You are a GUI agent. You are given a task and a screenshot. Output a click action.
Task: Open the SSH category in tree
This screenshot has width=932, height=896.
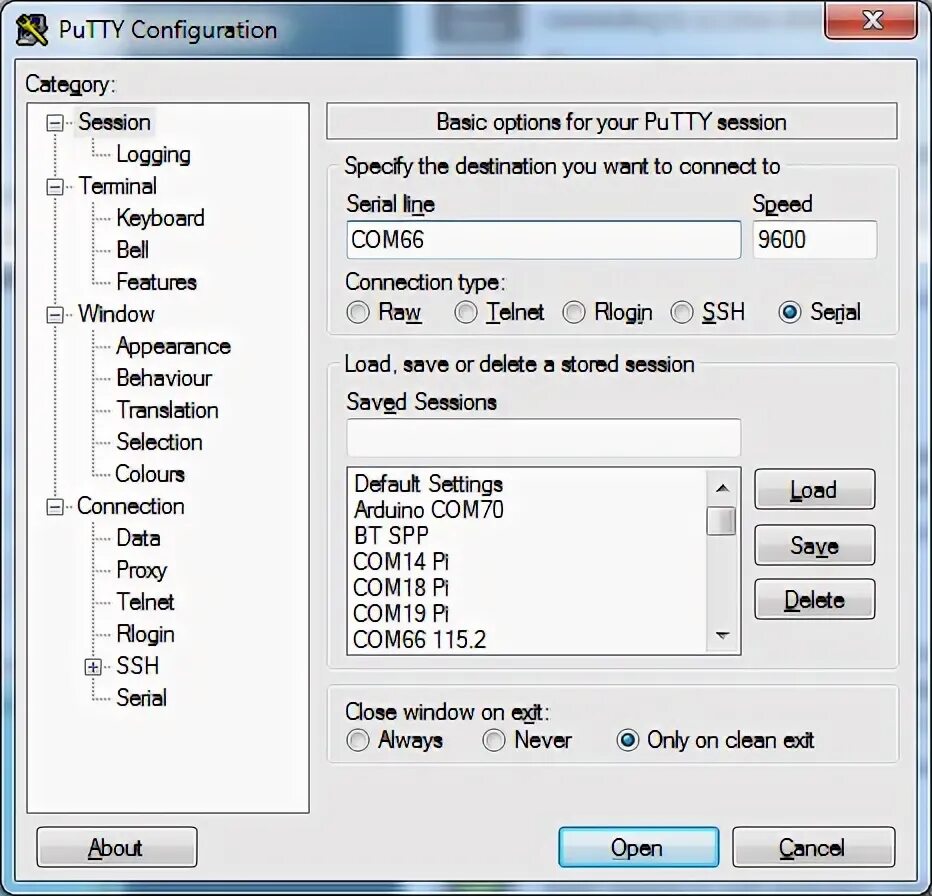coord(138,667)
